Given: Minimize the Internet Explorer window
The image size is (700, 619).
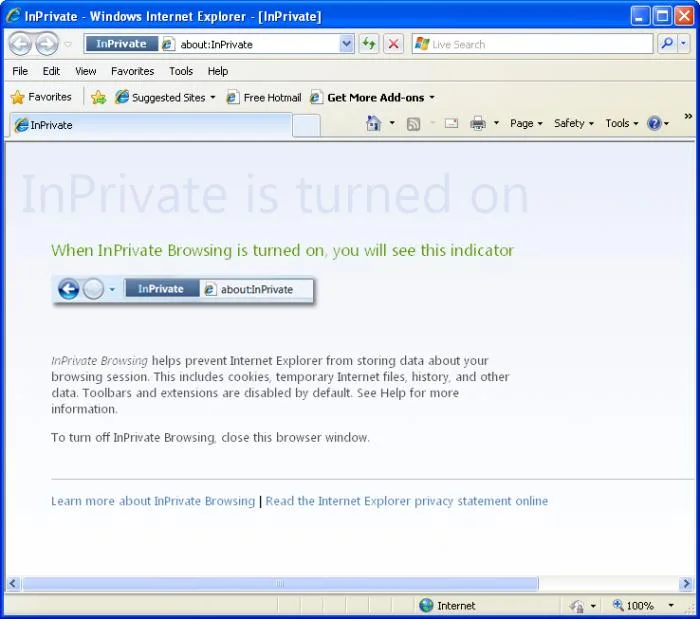Looking at the screenshot, I should (x=640, y=16).
